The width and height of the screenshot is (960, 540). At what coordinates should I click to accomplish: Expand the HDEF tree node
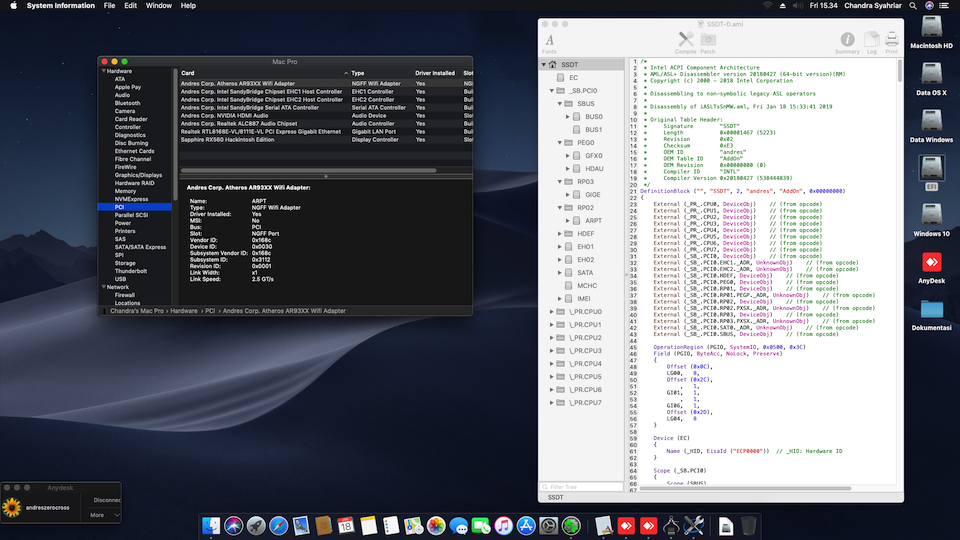pyautogui.click(x=560, y=234)
